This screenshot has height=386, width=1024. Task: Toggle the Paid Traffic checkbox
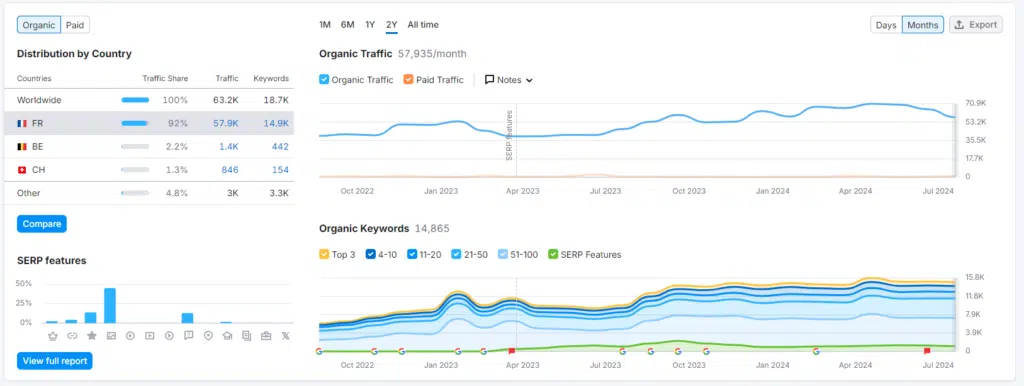(408, 80)
